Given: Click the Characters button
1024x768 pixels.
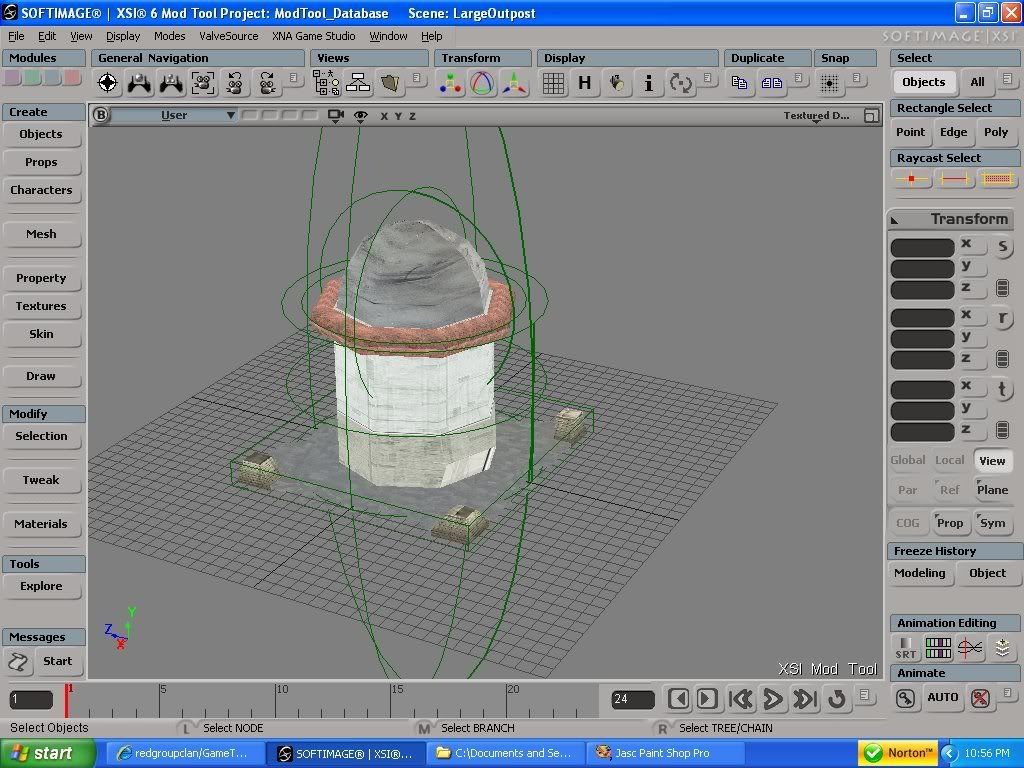Looking at the screenshot, I should click(41, 190).
